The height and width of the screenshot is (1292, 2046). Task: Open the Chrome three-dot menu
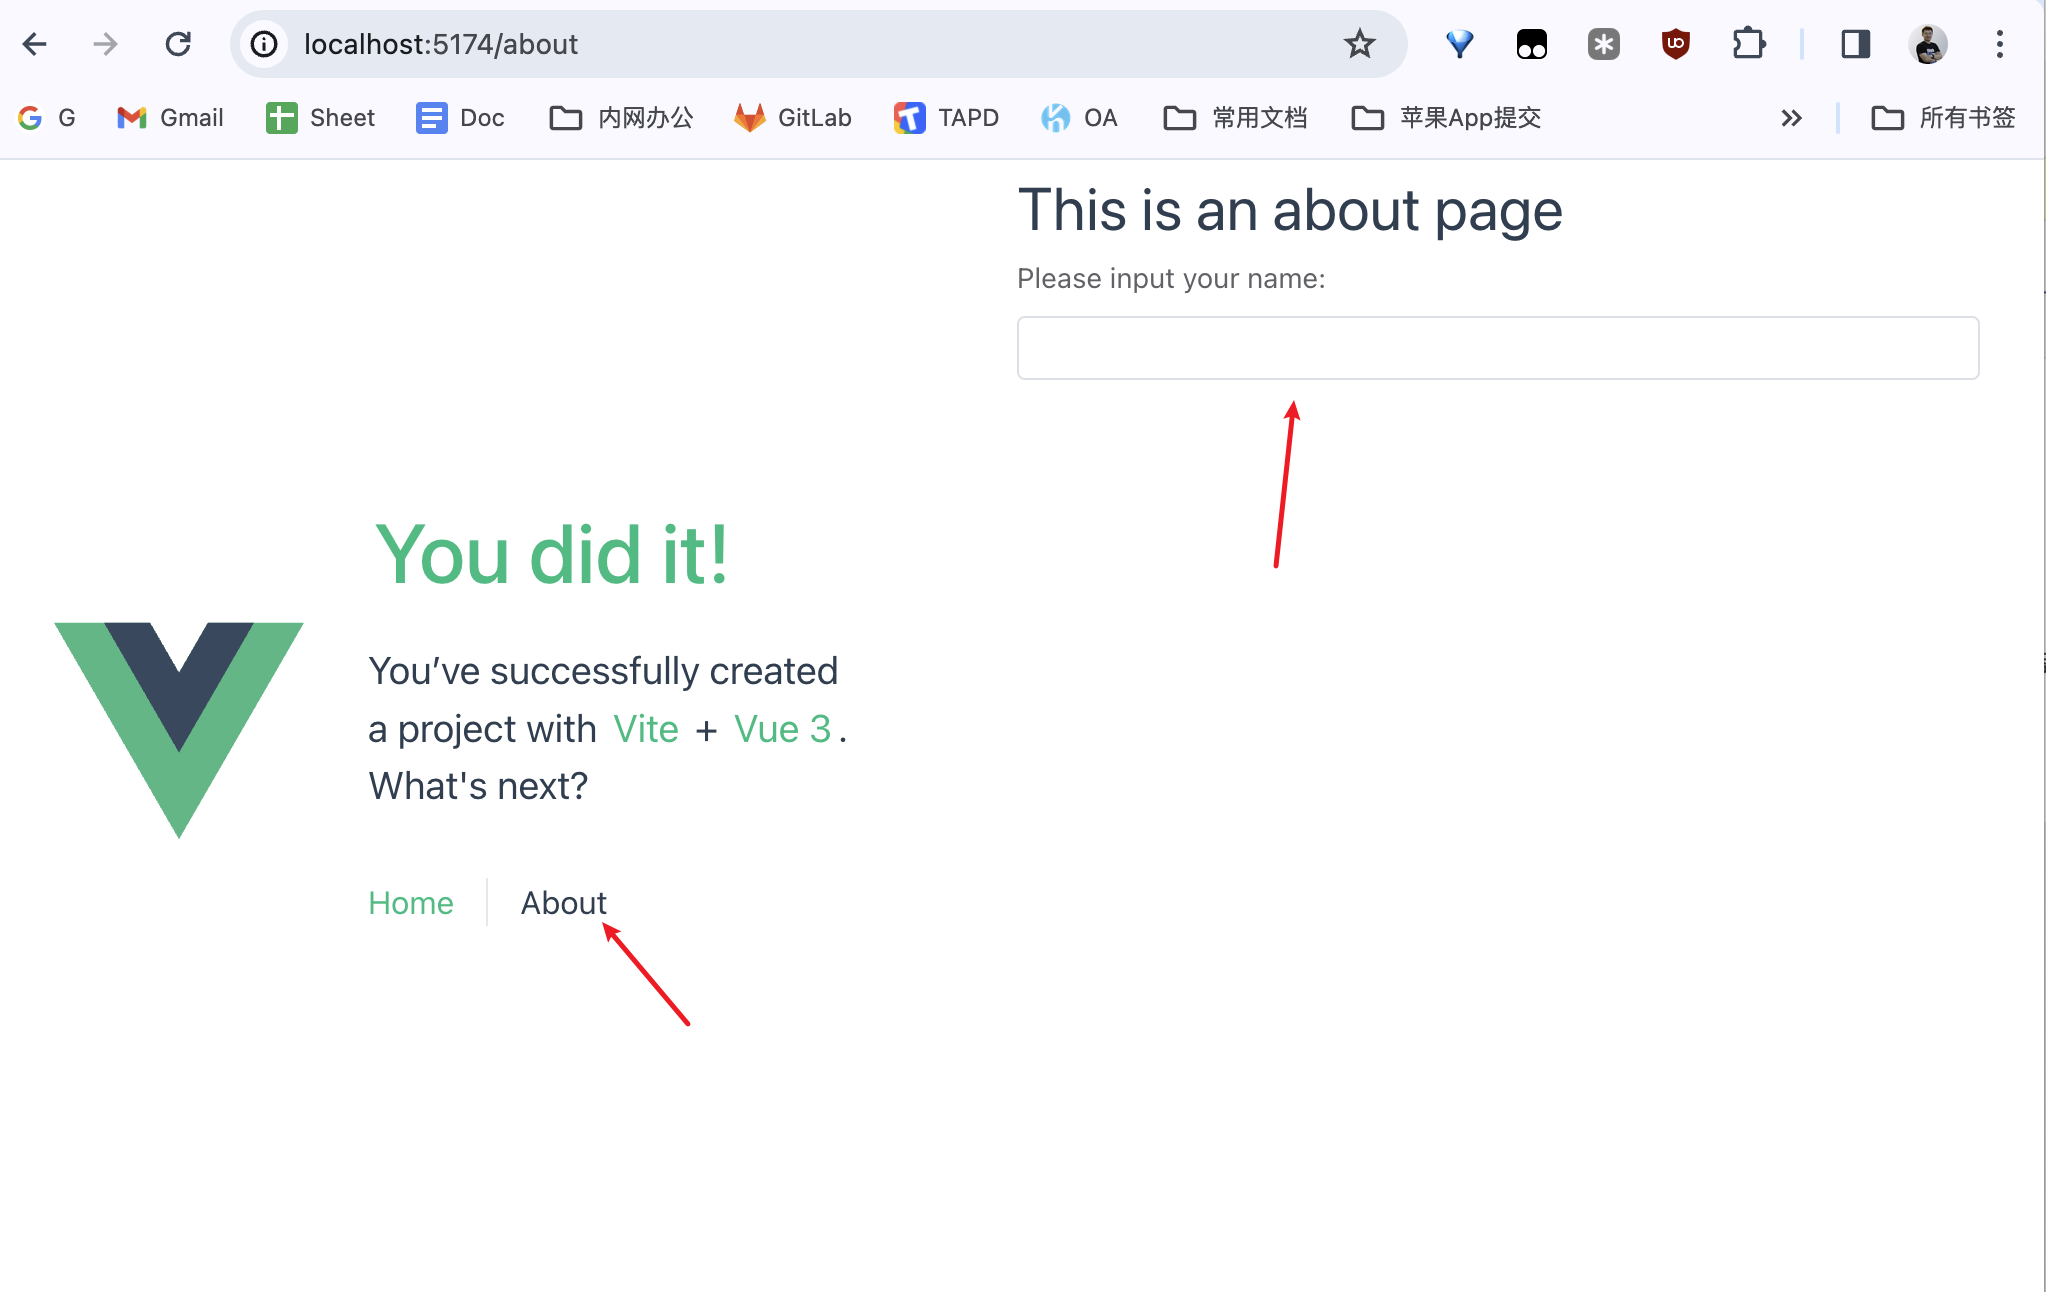pos(2000,44)
